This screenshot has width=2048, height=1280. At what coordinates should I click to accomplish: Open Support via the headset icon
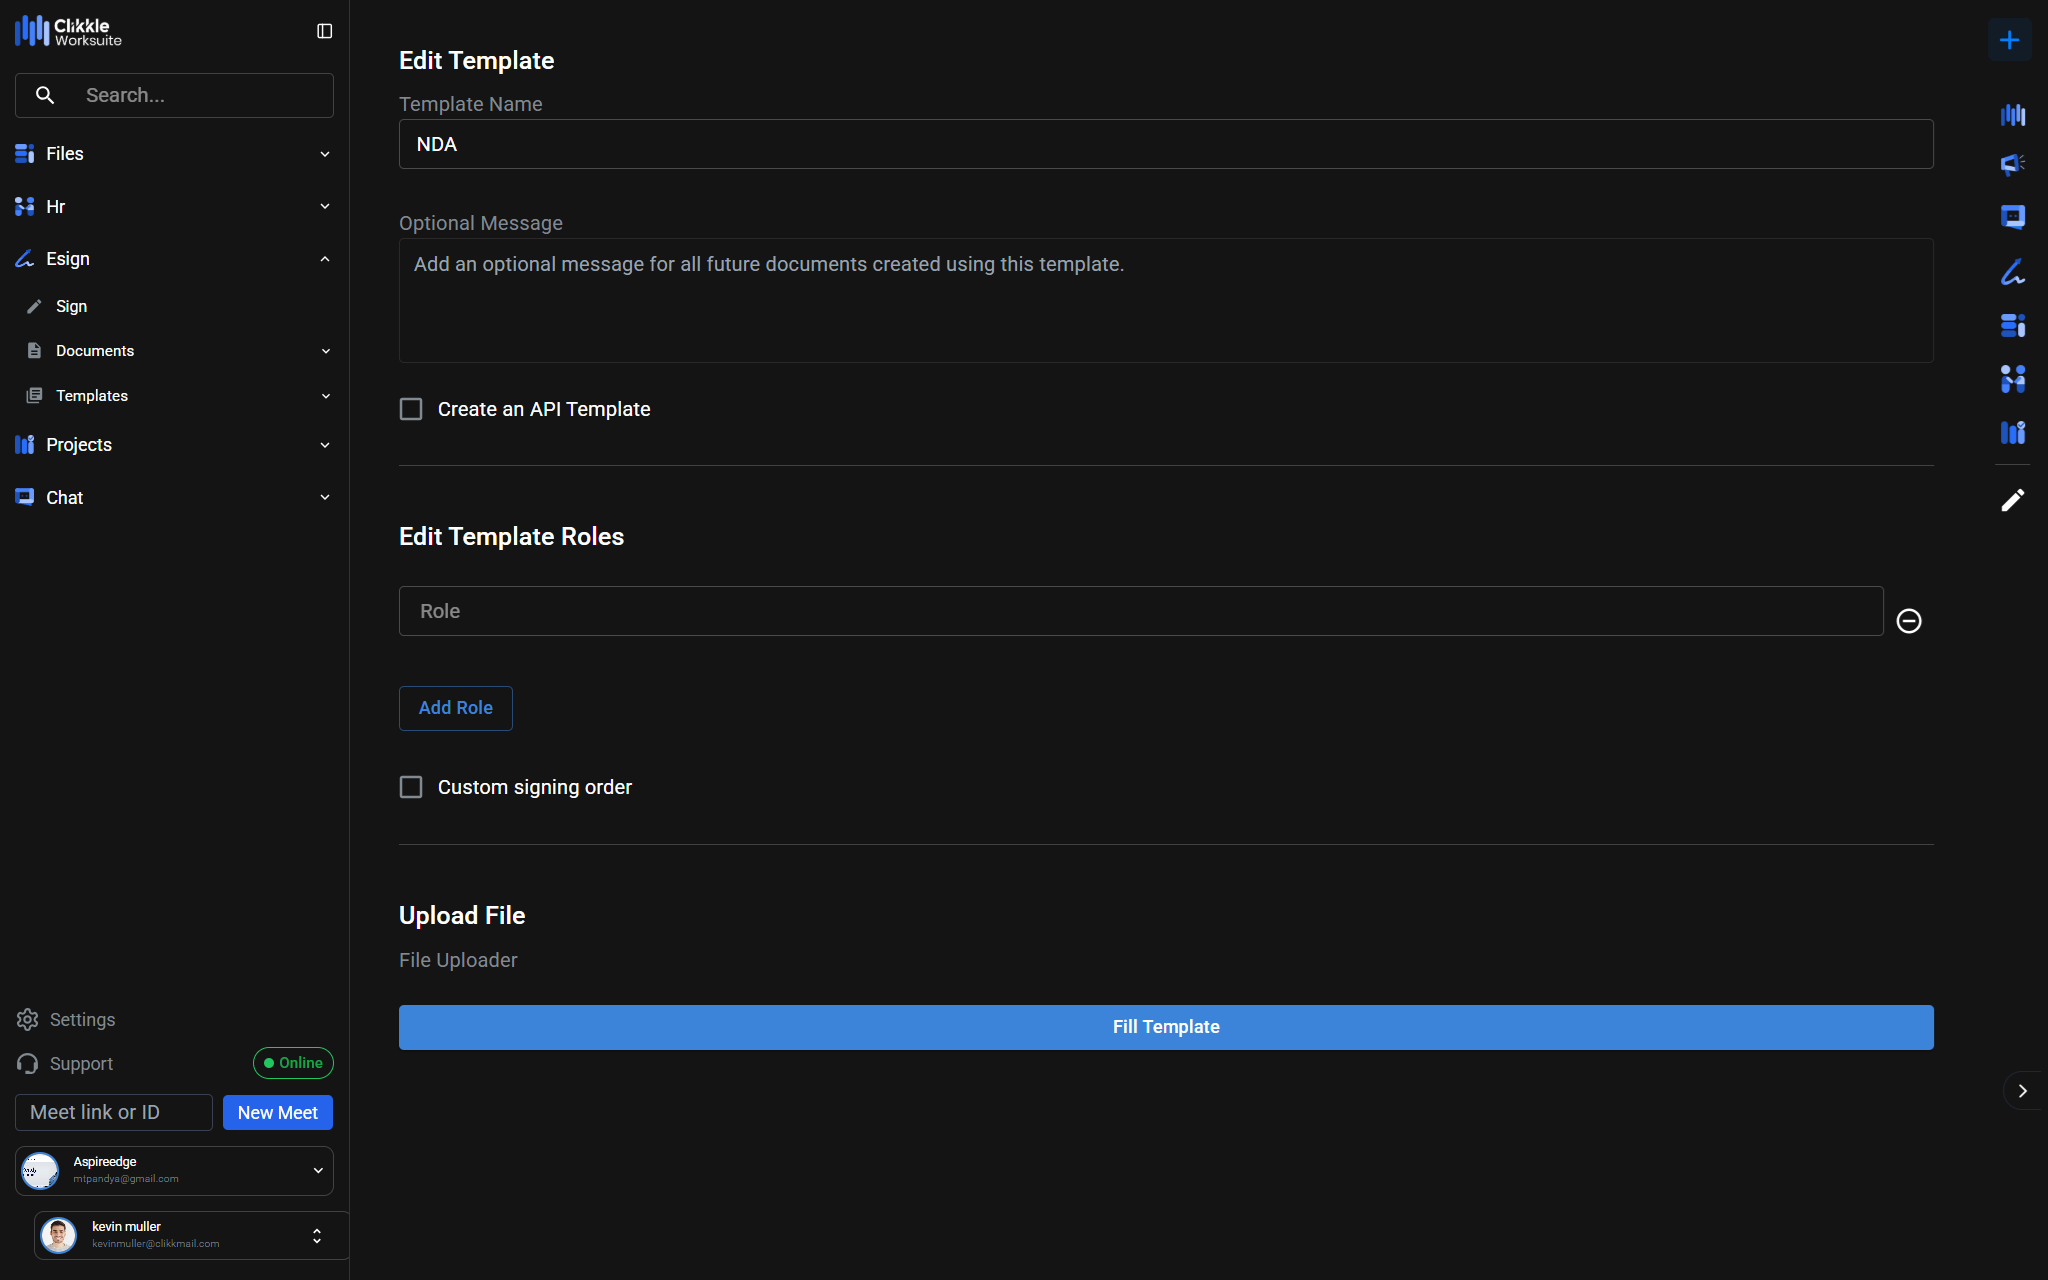(28, 1063)
